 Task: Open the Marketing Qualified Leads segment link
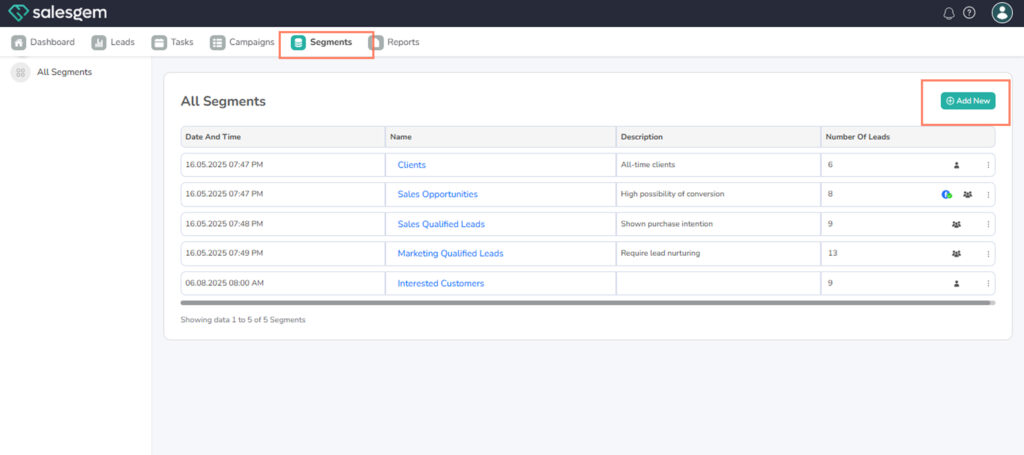[450, 254]
